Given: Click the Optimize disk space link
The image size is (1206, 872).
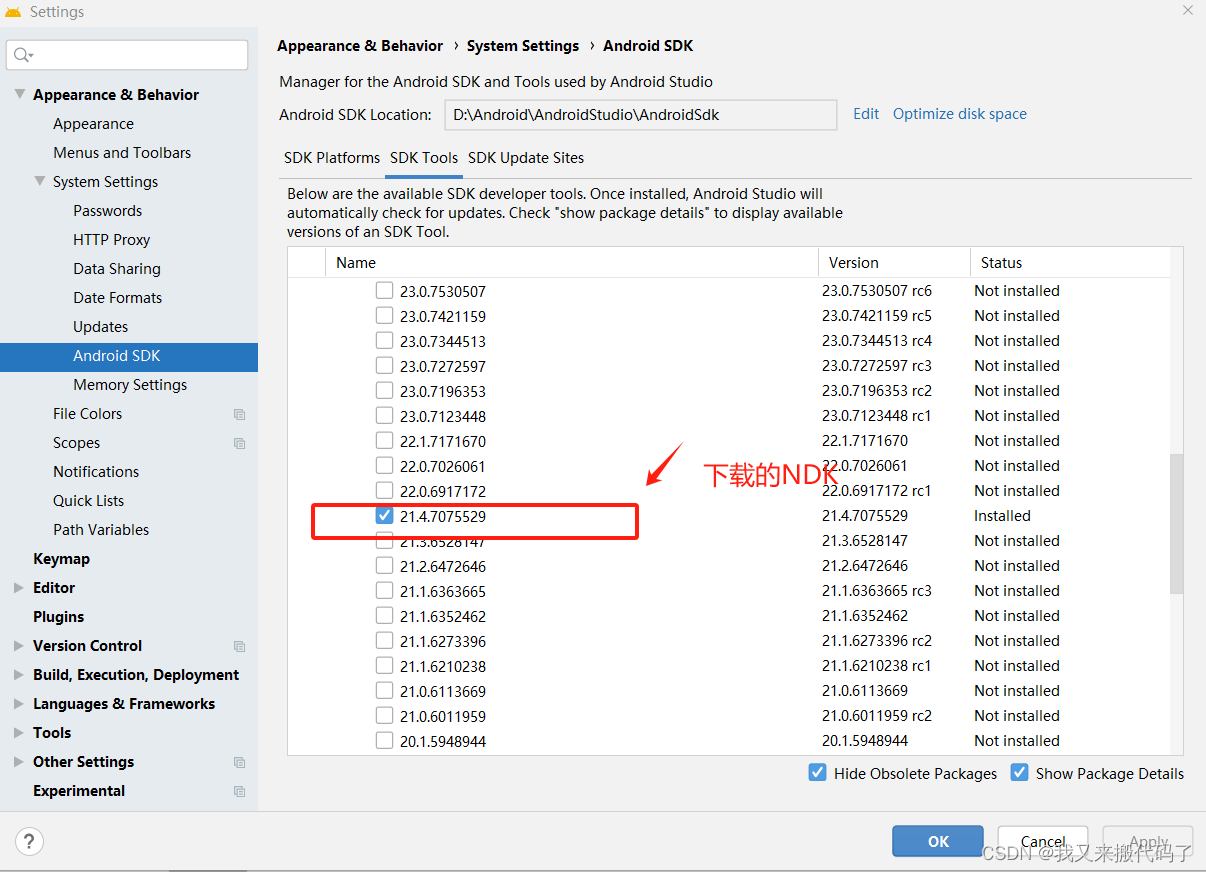Looking at the screenshot, I should click(x=959, y=113).
